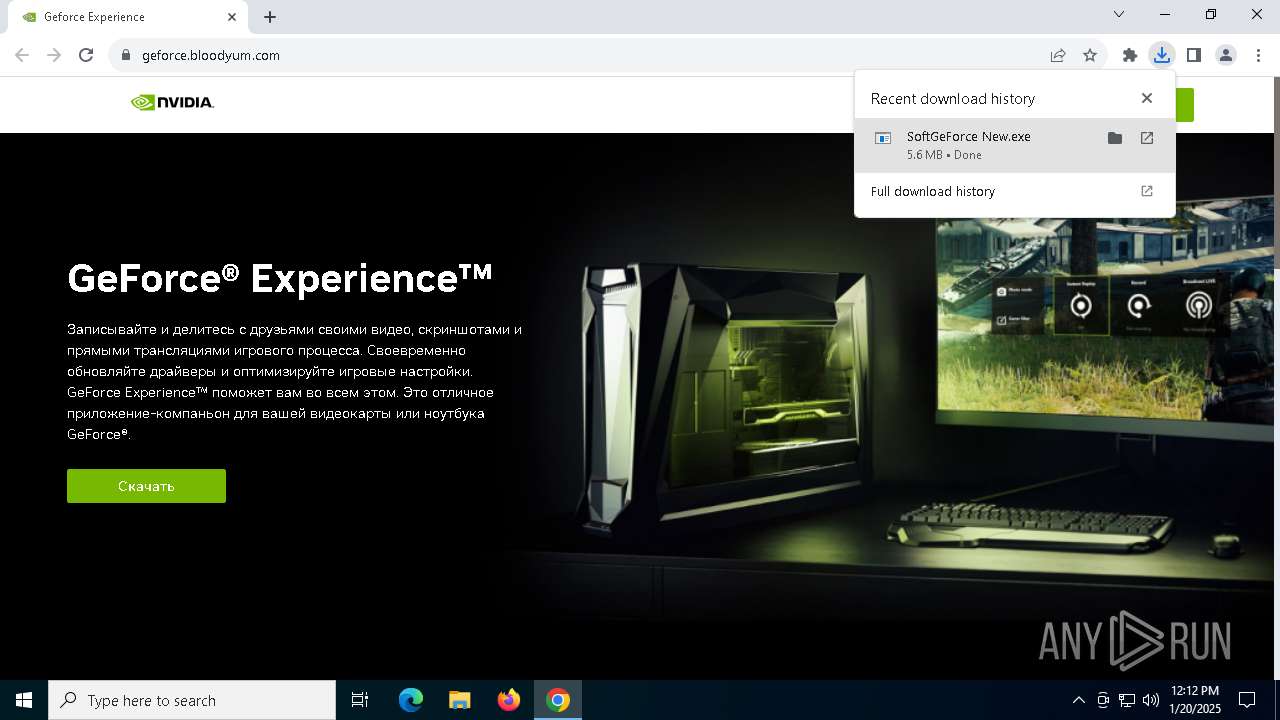Click the Chrome taskbar icon
The image size is (1280, 720).
tap(558, 700)
